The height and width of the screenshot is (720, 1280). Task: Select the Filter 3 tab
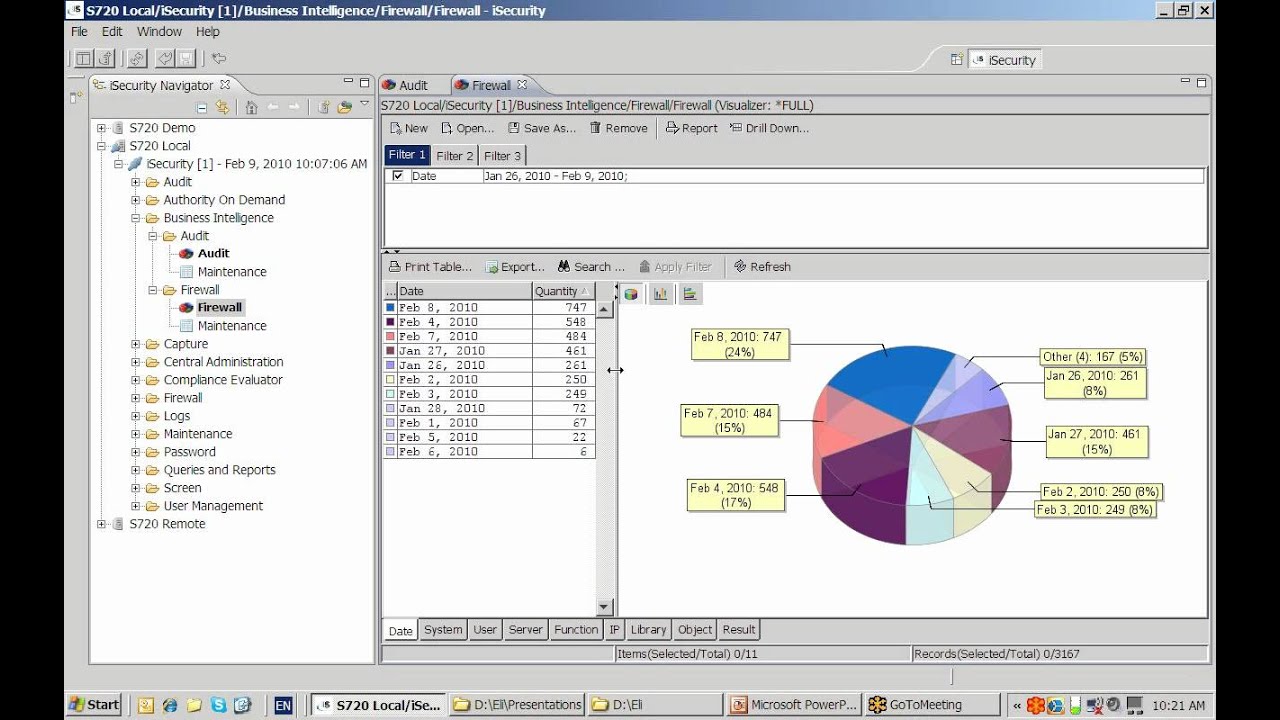point(502,155)
